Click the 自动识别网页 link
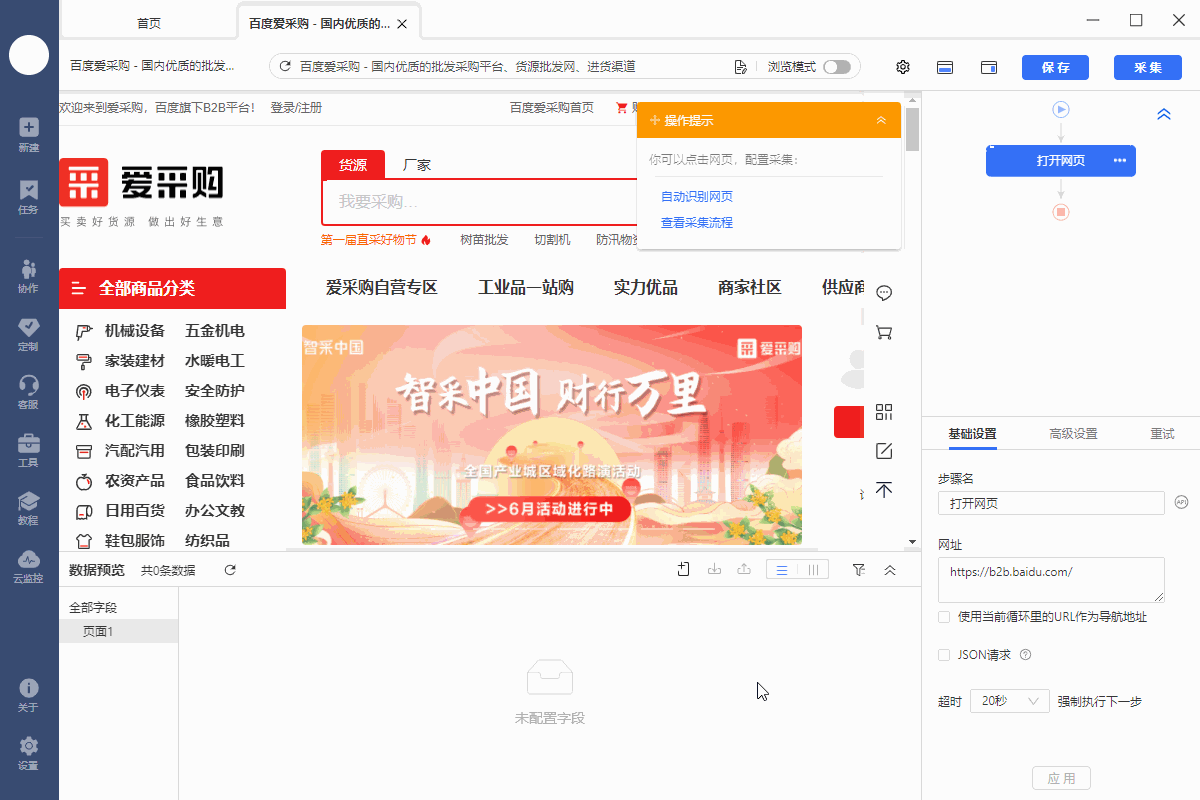Viewport: 1200px width, 800px height. click(x=697, y=196)
